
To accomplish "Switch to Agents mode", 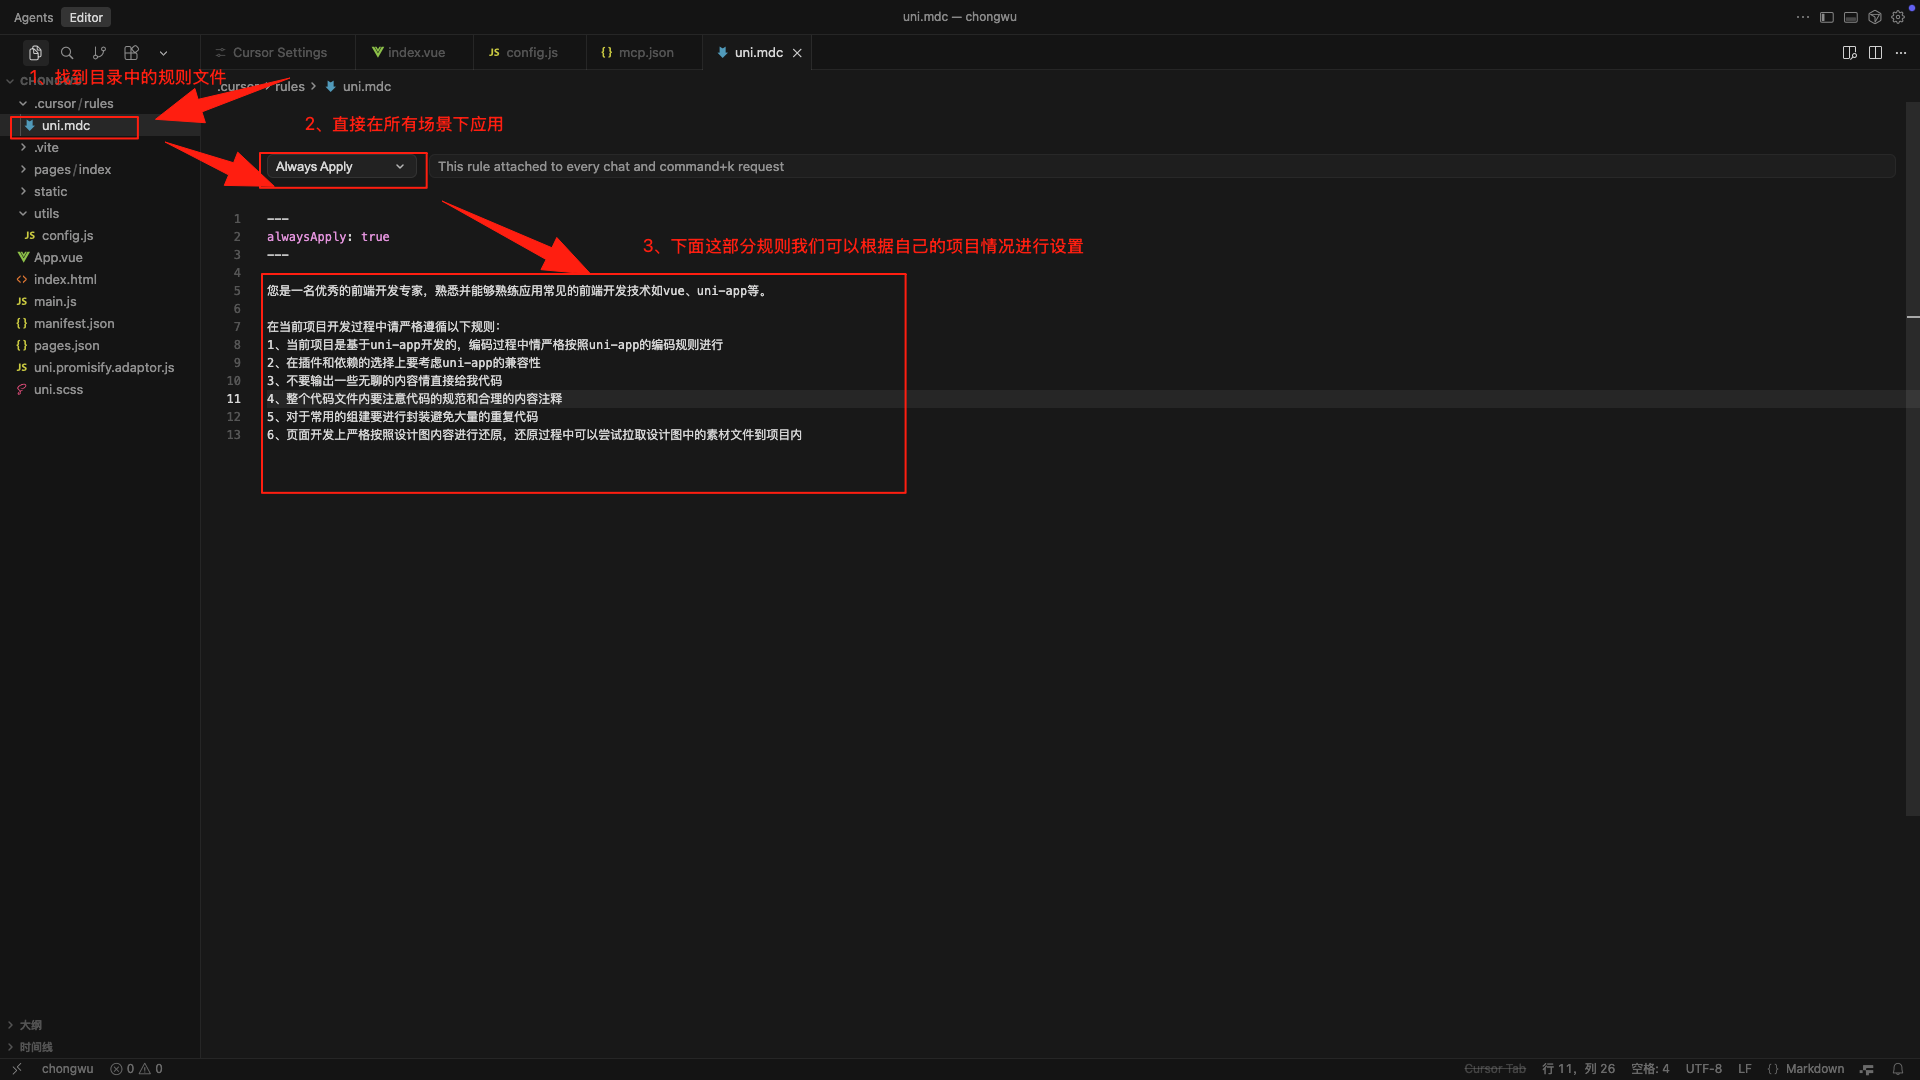I will [33, 17].
